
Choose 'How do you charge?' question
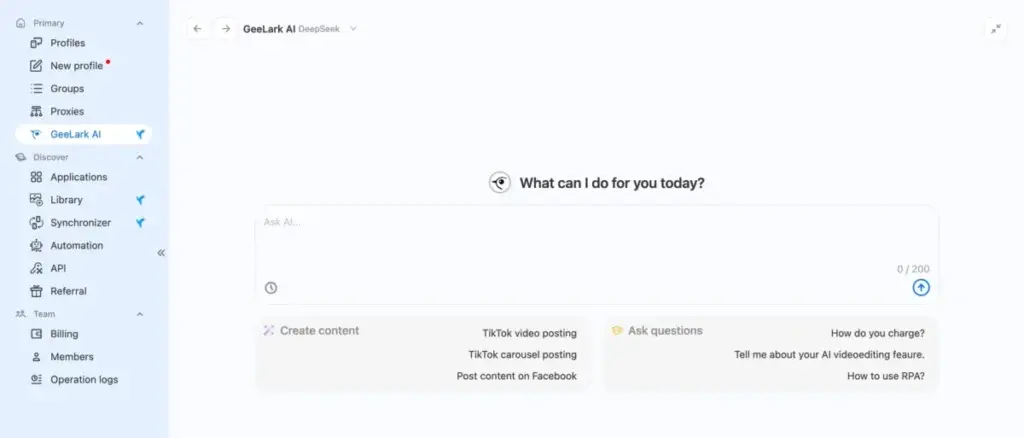pyautogui.click(x=877, y=333)
